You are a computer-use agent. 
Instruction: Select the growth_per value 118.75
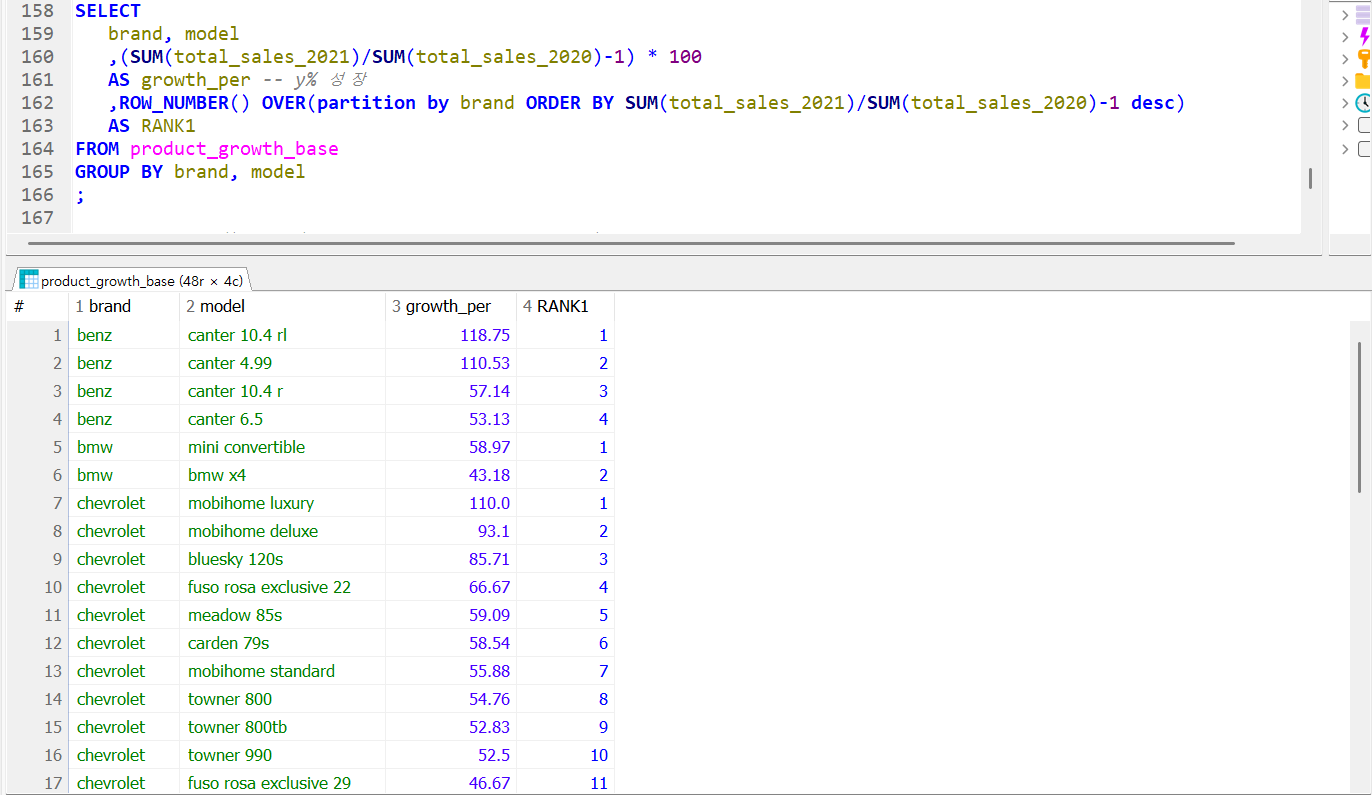451,335
